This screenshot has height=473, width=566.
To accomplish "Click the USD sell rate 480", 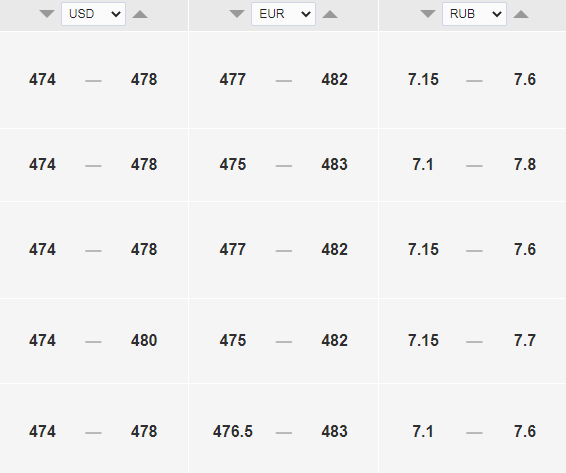I will click(x=144, y=340).
